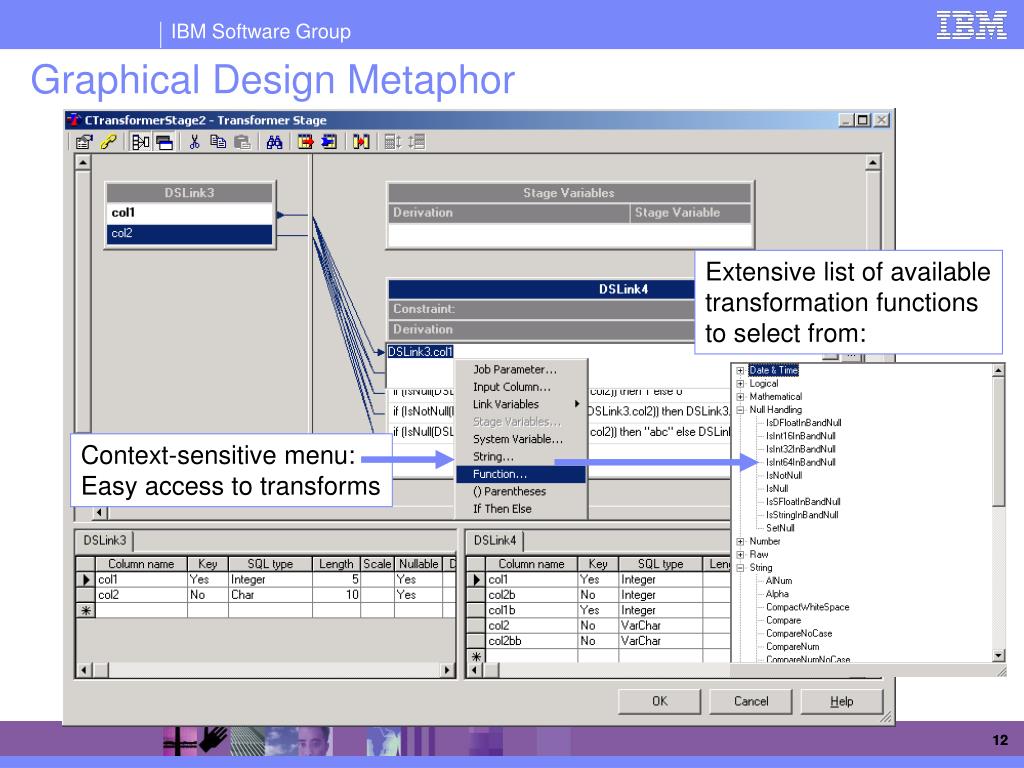Click DSLink3 grid scroll left arrow
The width and height of the screenshot is (1024, 768).
(x=84, y=670)
